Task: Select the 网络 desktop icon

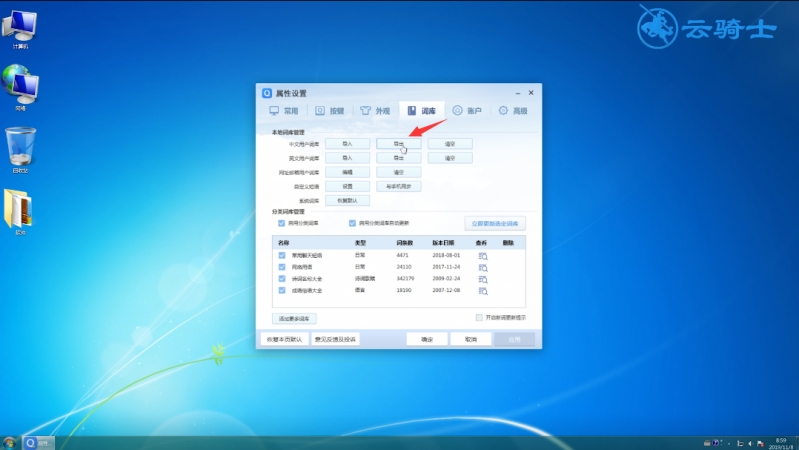Action: 20,88
